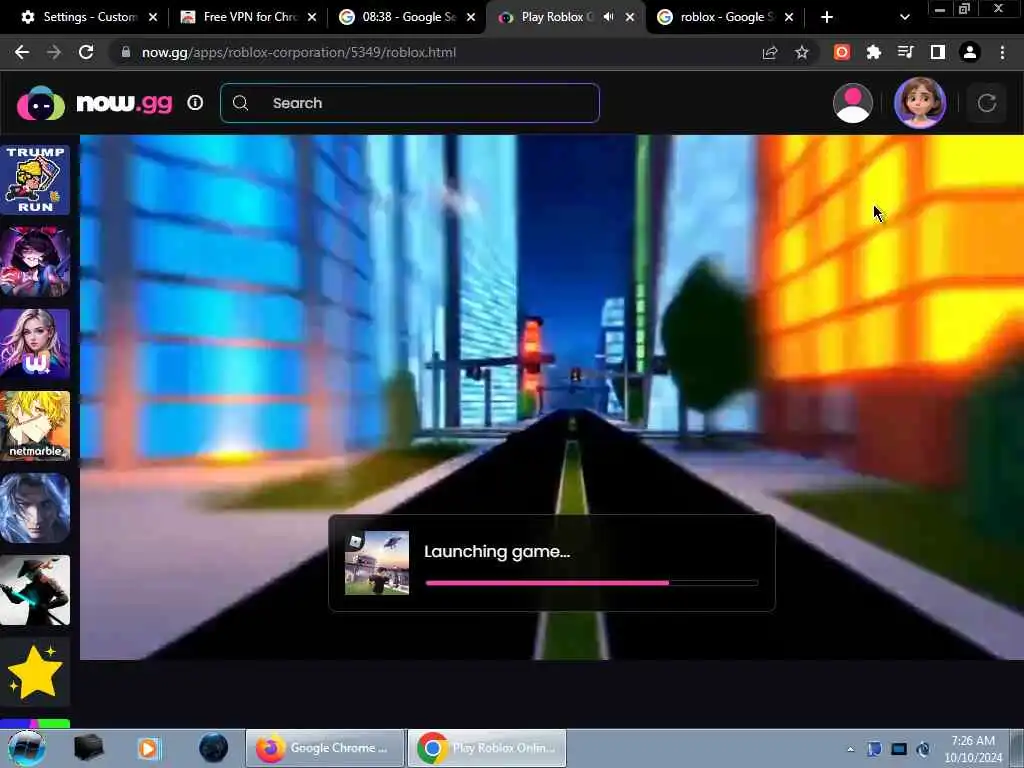Expand the tab search dropdown arrow

click(x=904, y=17)
